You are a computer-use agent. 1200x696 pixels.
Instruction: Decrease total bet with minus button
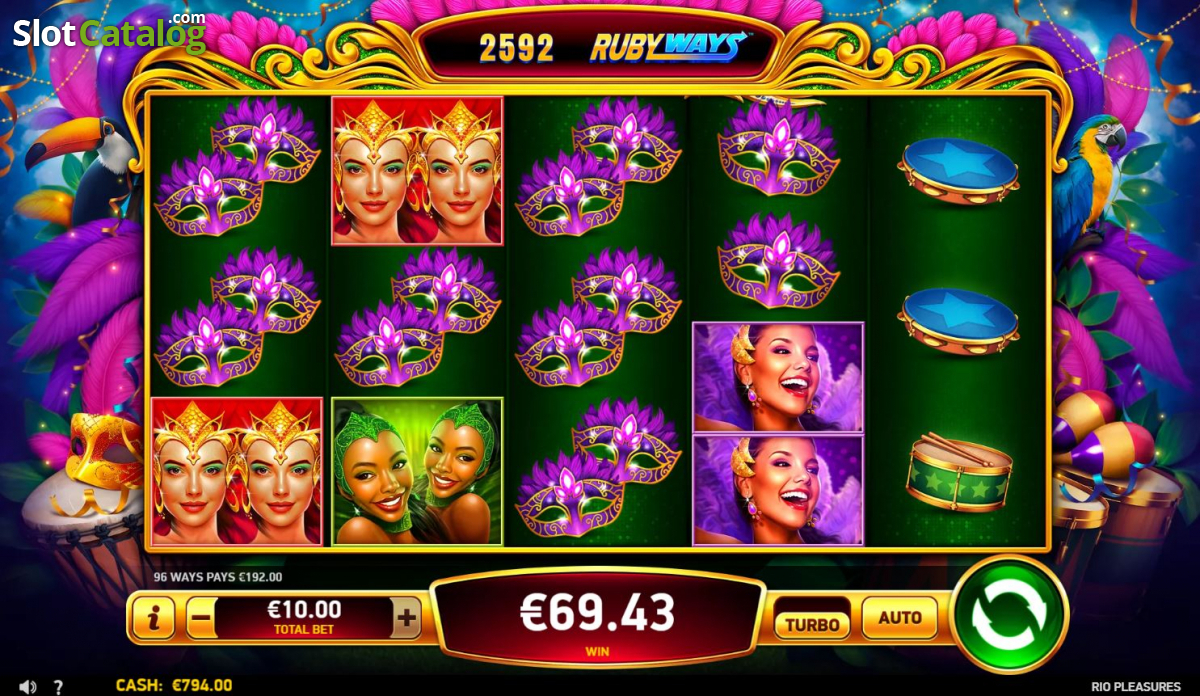click(x=200, y=619)
